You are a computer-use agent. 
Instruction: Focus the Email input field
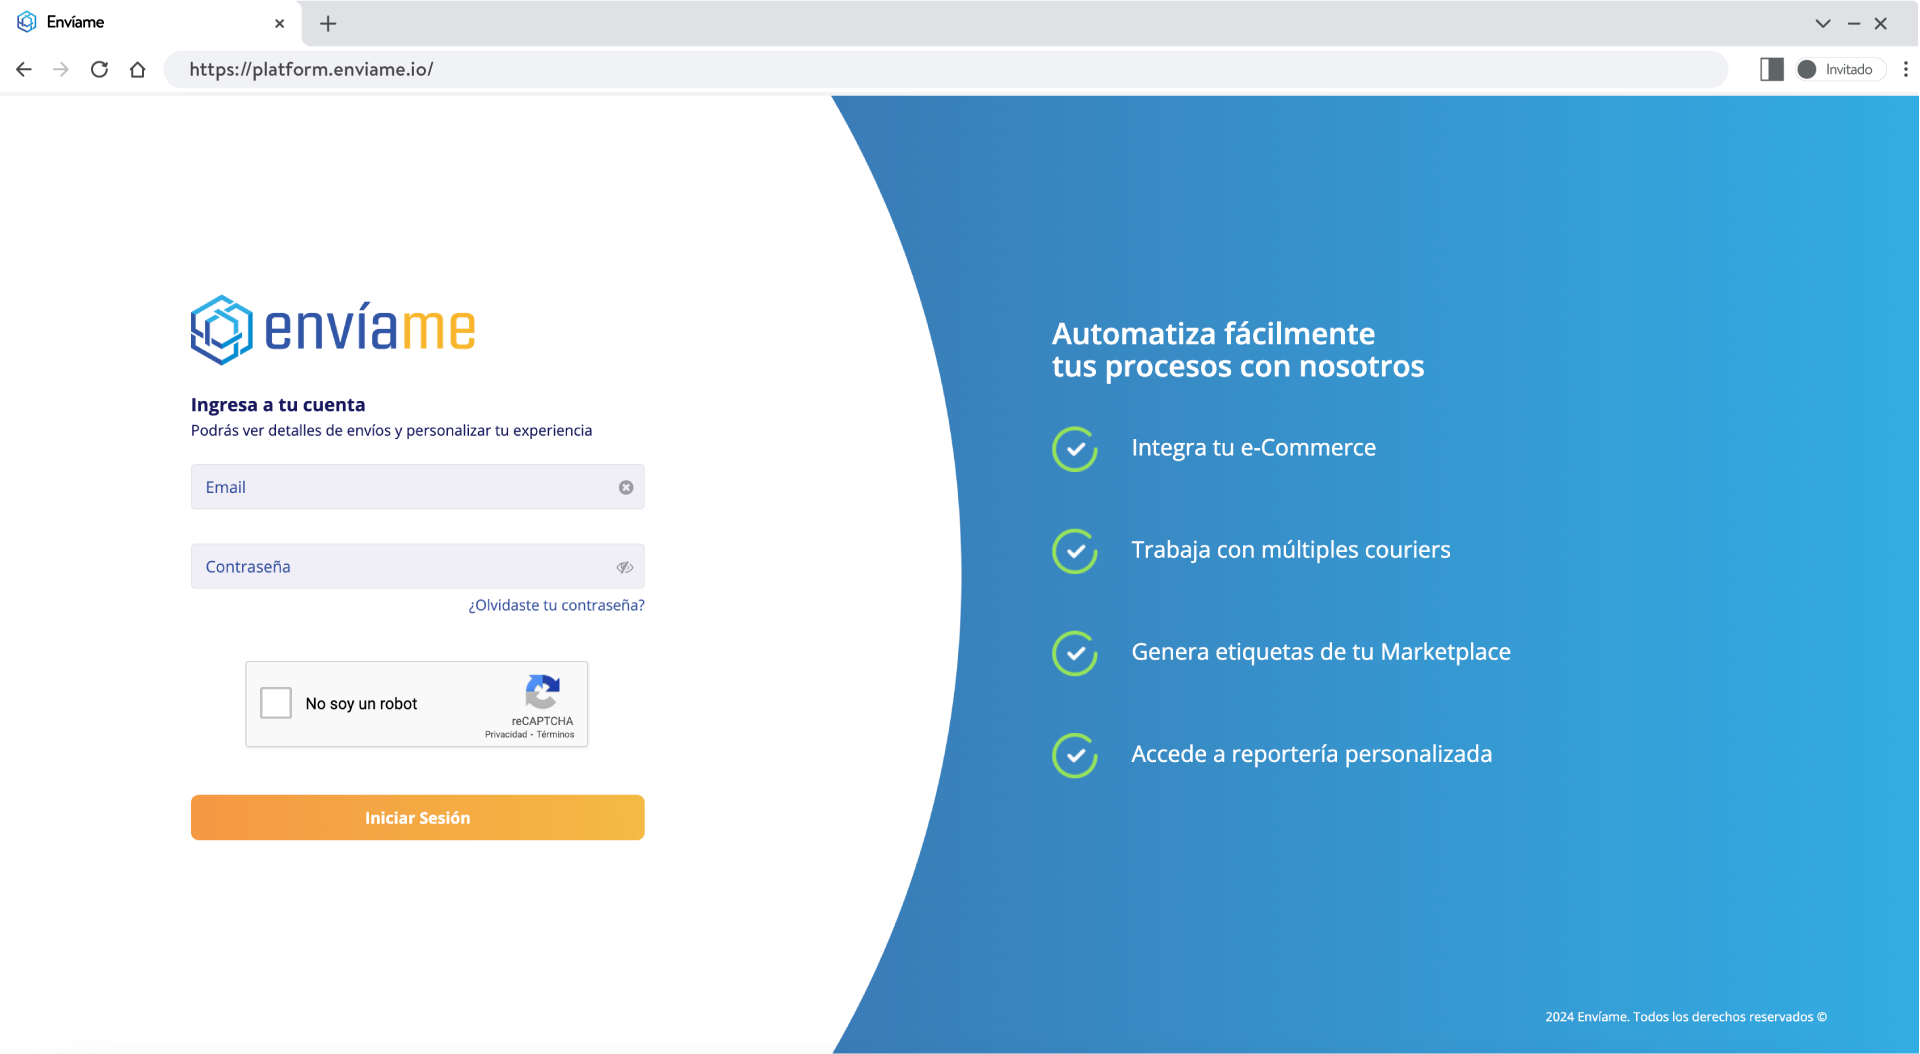tap(417, 487)
